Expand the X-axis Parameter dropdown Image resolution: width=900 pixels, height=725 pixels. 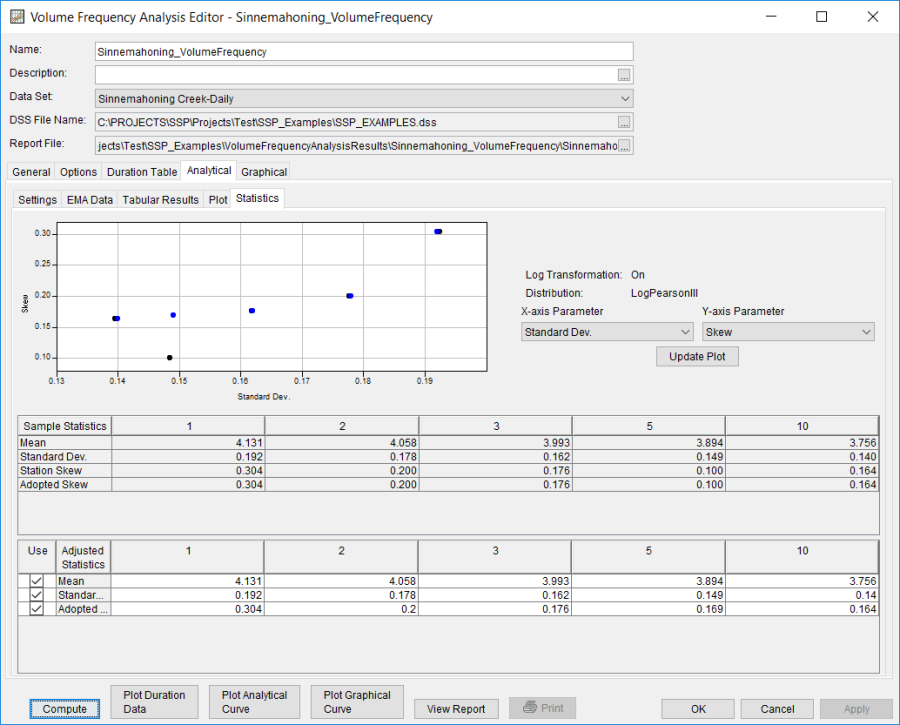click(x=607, y=332)
